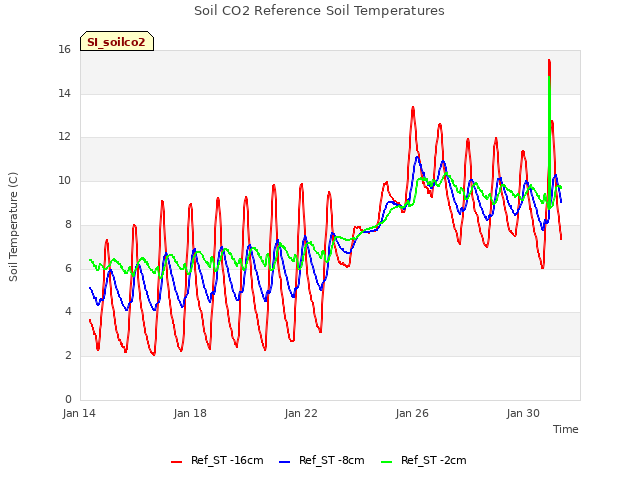Click the 14 y-axis tick label
Image resolution: width=640 pixels, height=480 pixels.
tap(64, 93)
